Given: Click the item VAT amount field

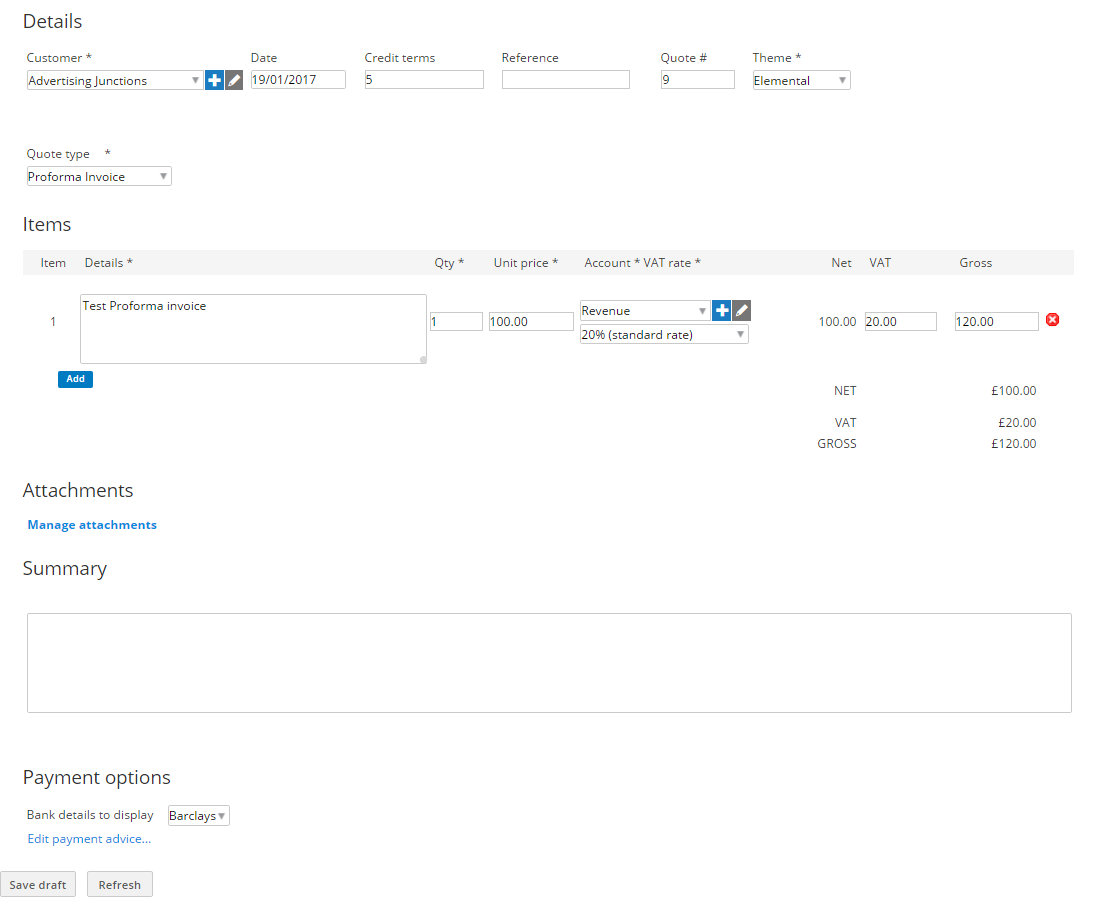Looking at the screenshot, I should (x=901, y=321).
